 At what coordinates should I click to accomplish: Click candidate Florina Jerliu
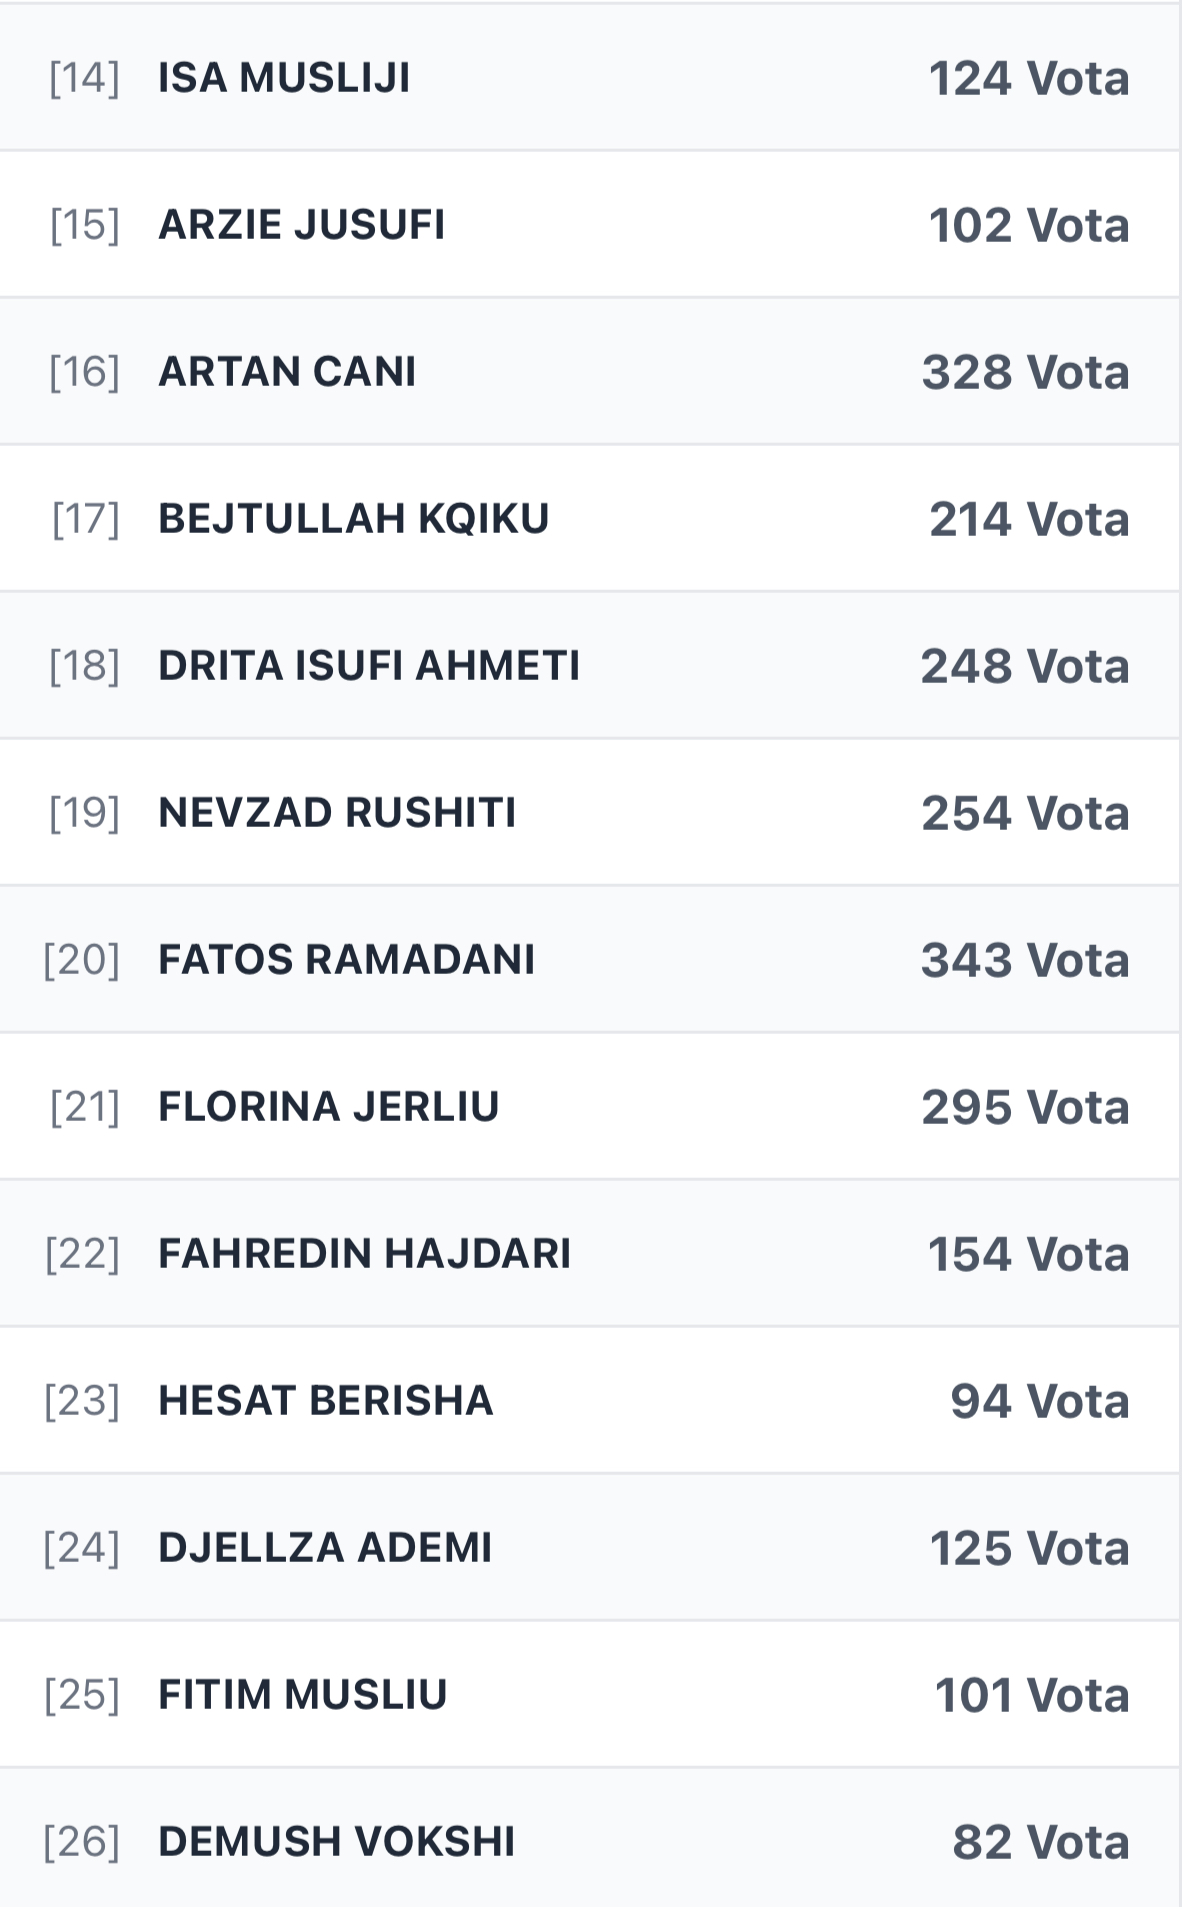point(328,1107)
